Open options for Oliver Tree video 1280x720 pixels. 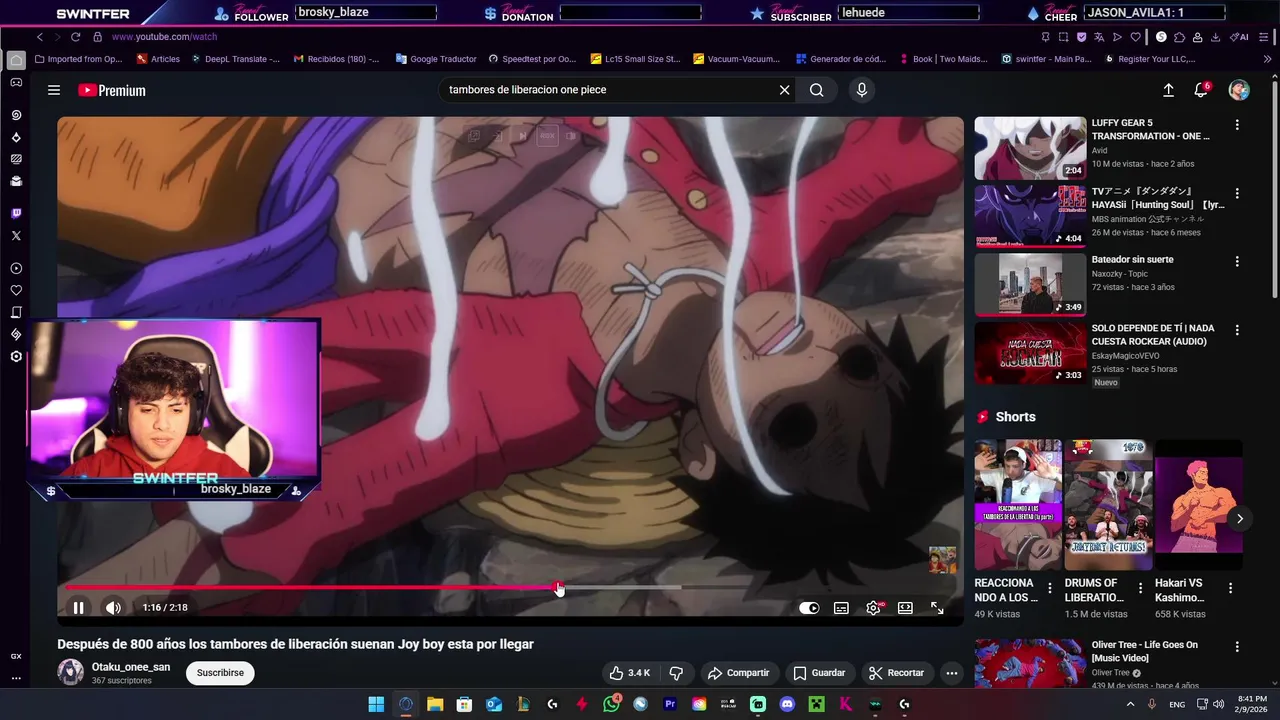[1237, 647]
